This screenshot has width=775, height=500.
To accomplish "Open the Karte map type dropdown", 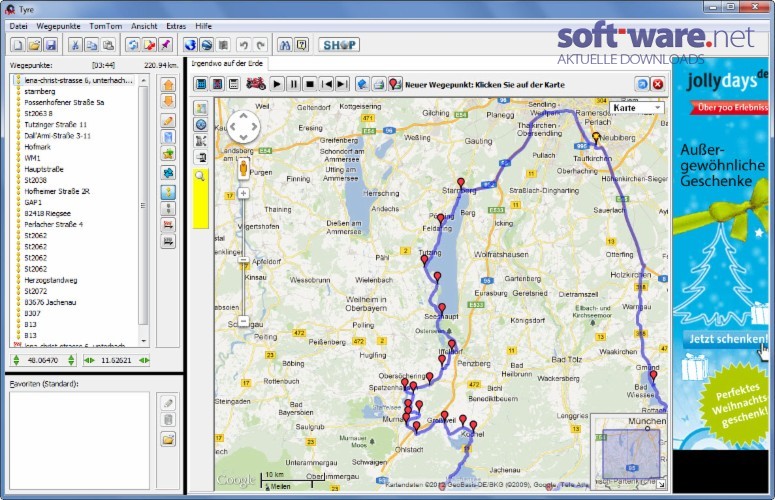I will 637,108.
